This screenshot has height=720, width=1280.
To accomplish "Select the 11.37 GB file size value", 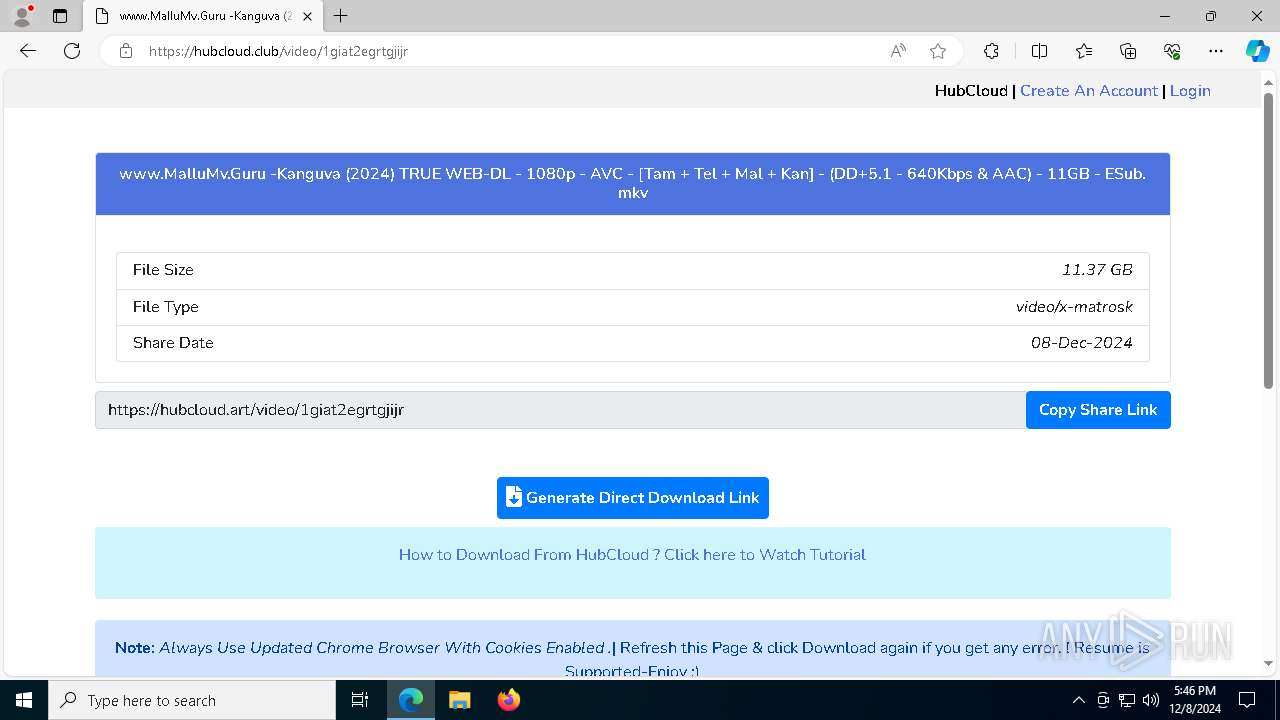I will 1097,270.
